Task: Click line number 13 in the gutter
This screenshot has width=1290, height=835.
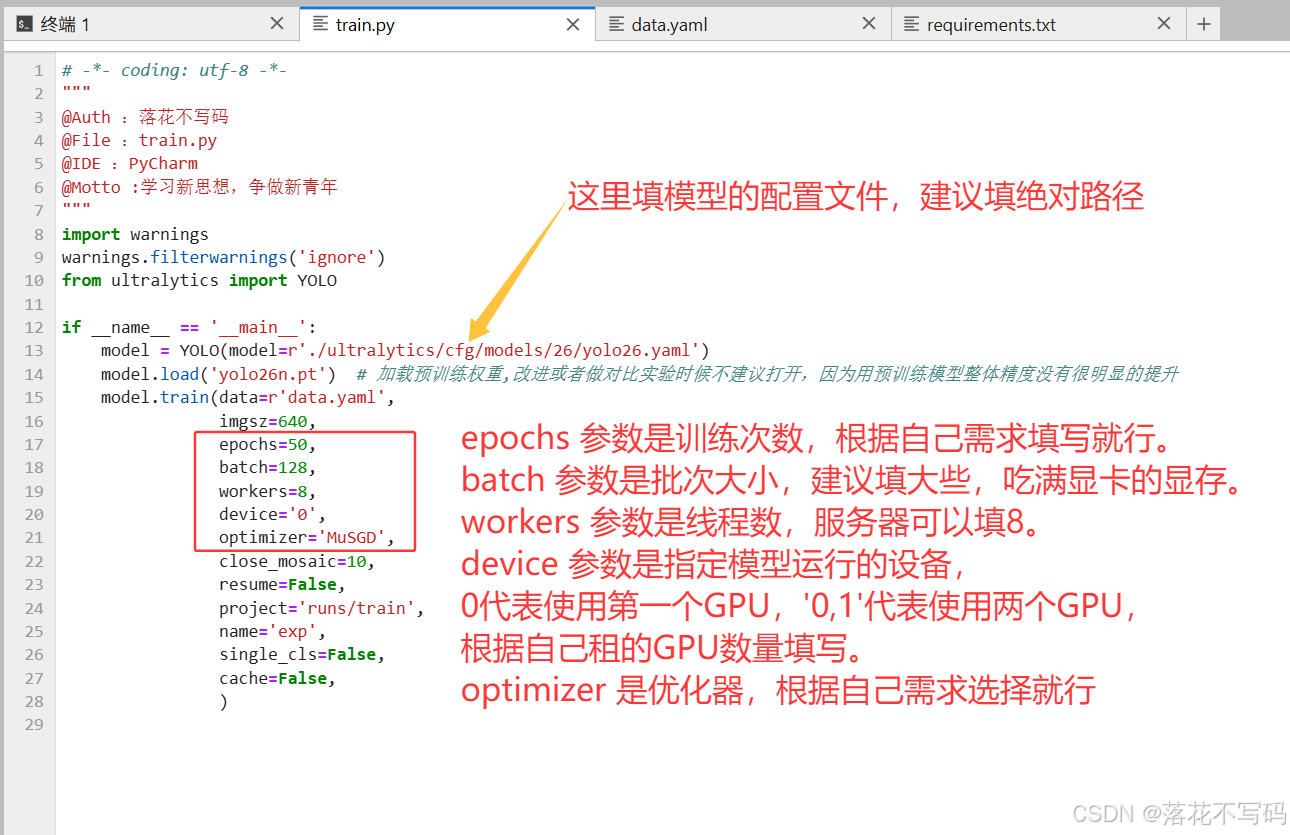Action: [34, 351]
